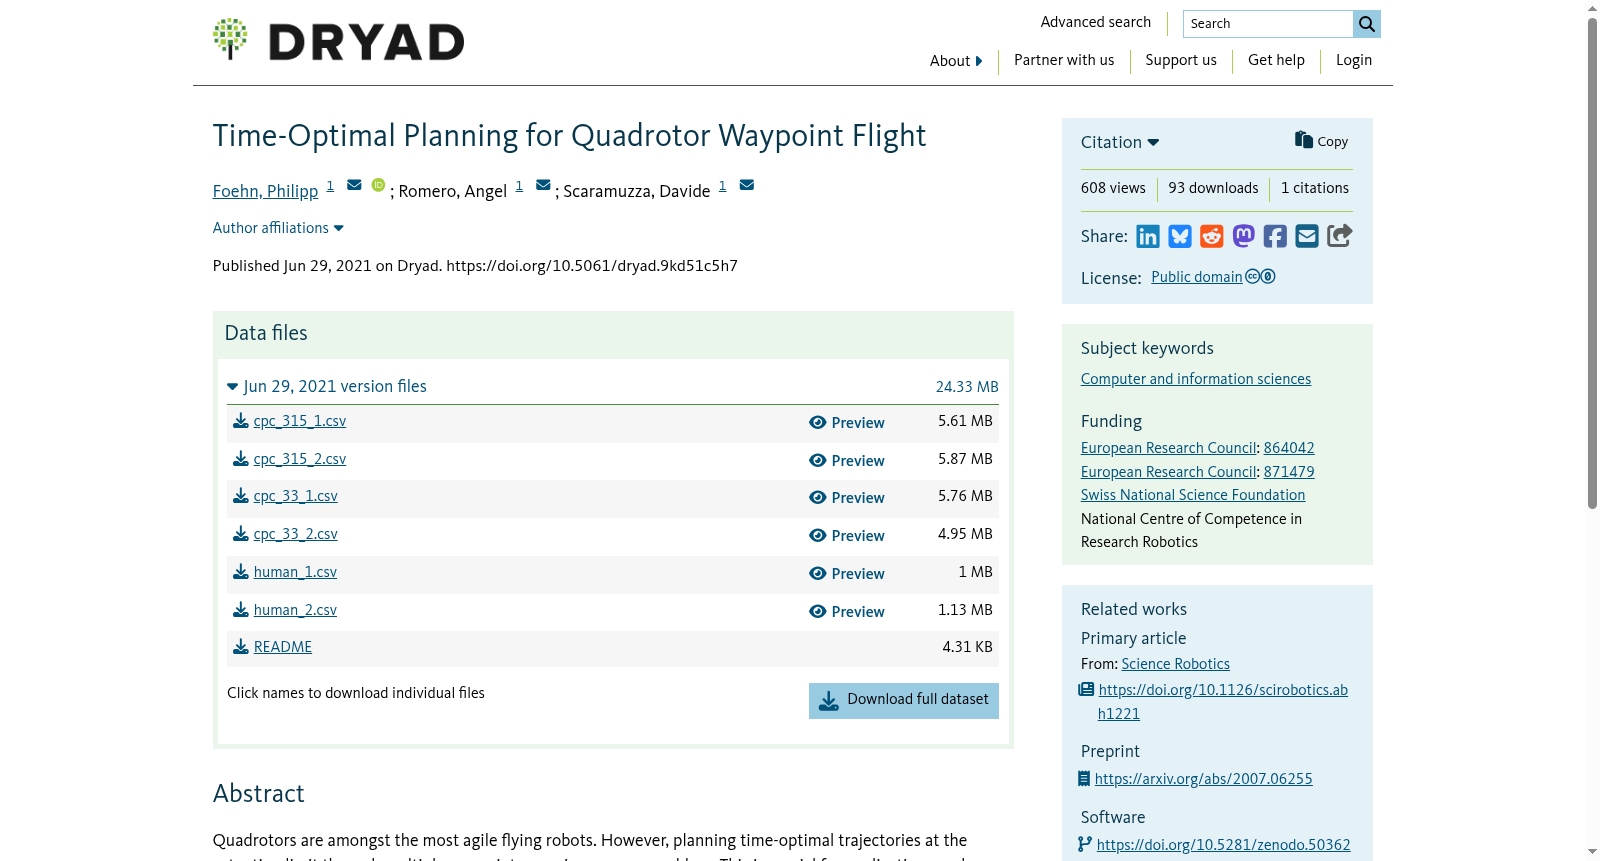Email Davide Scaramuzza via envelope icon
This screenshot has height=861, width=1600.
[747, 185]
